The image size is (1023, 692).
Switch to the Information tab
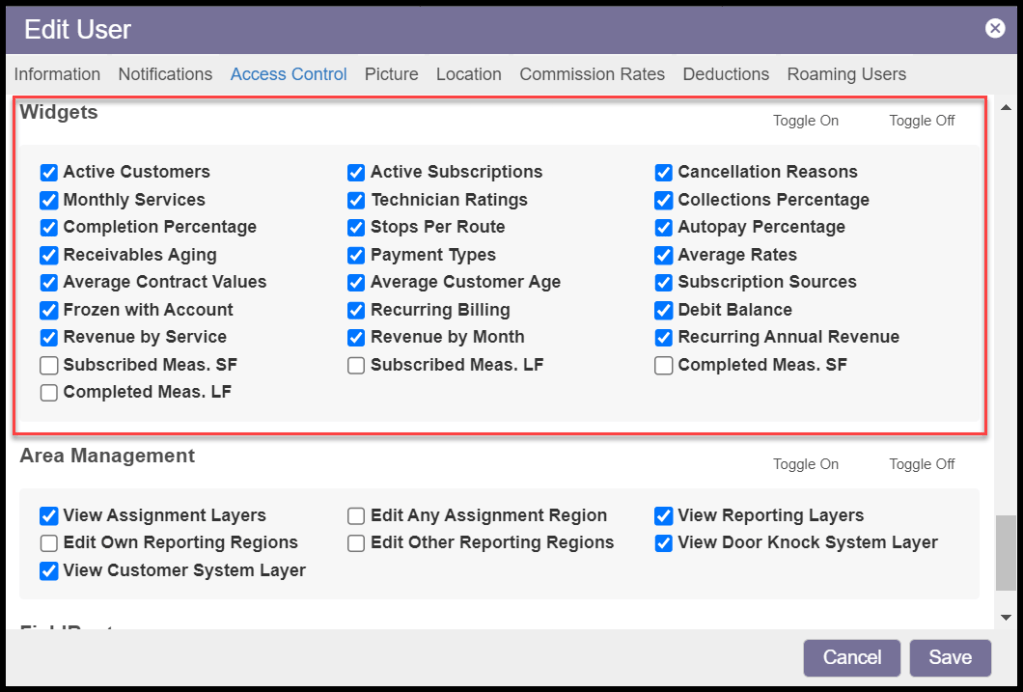[x=57, y=74]
